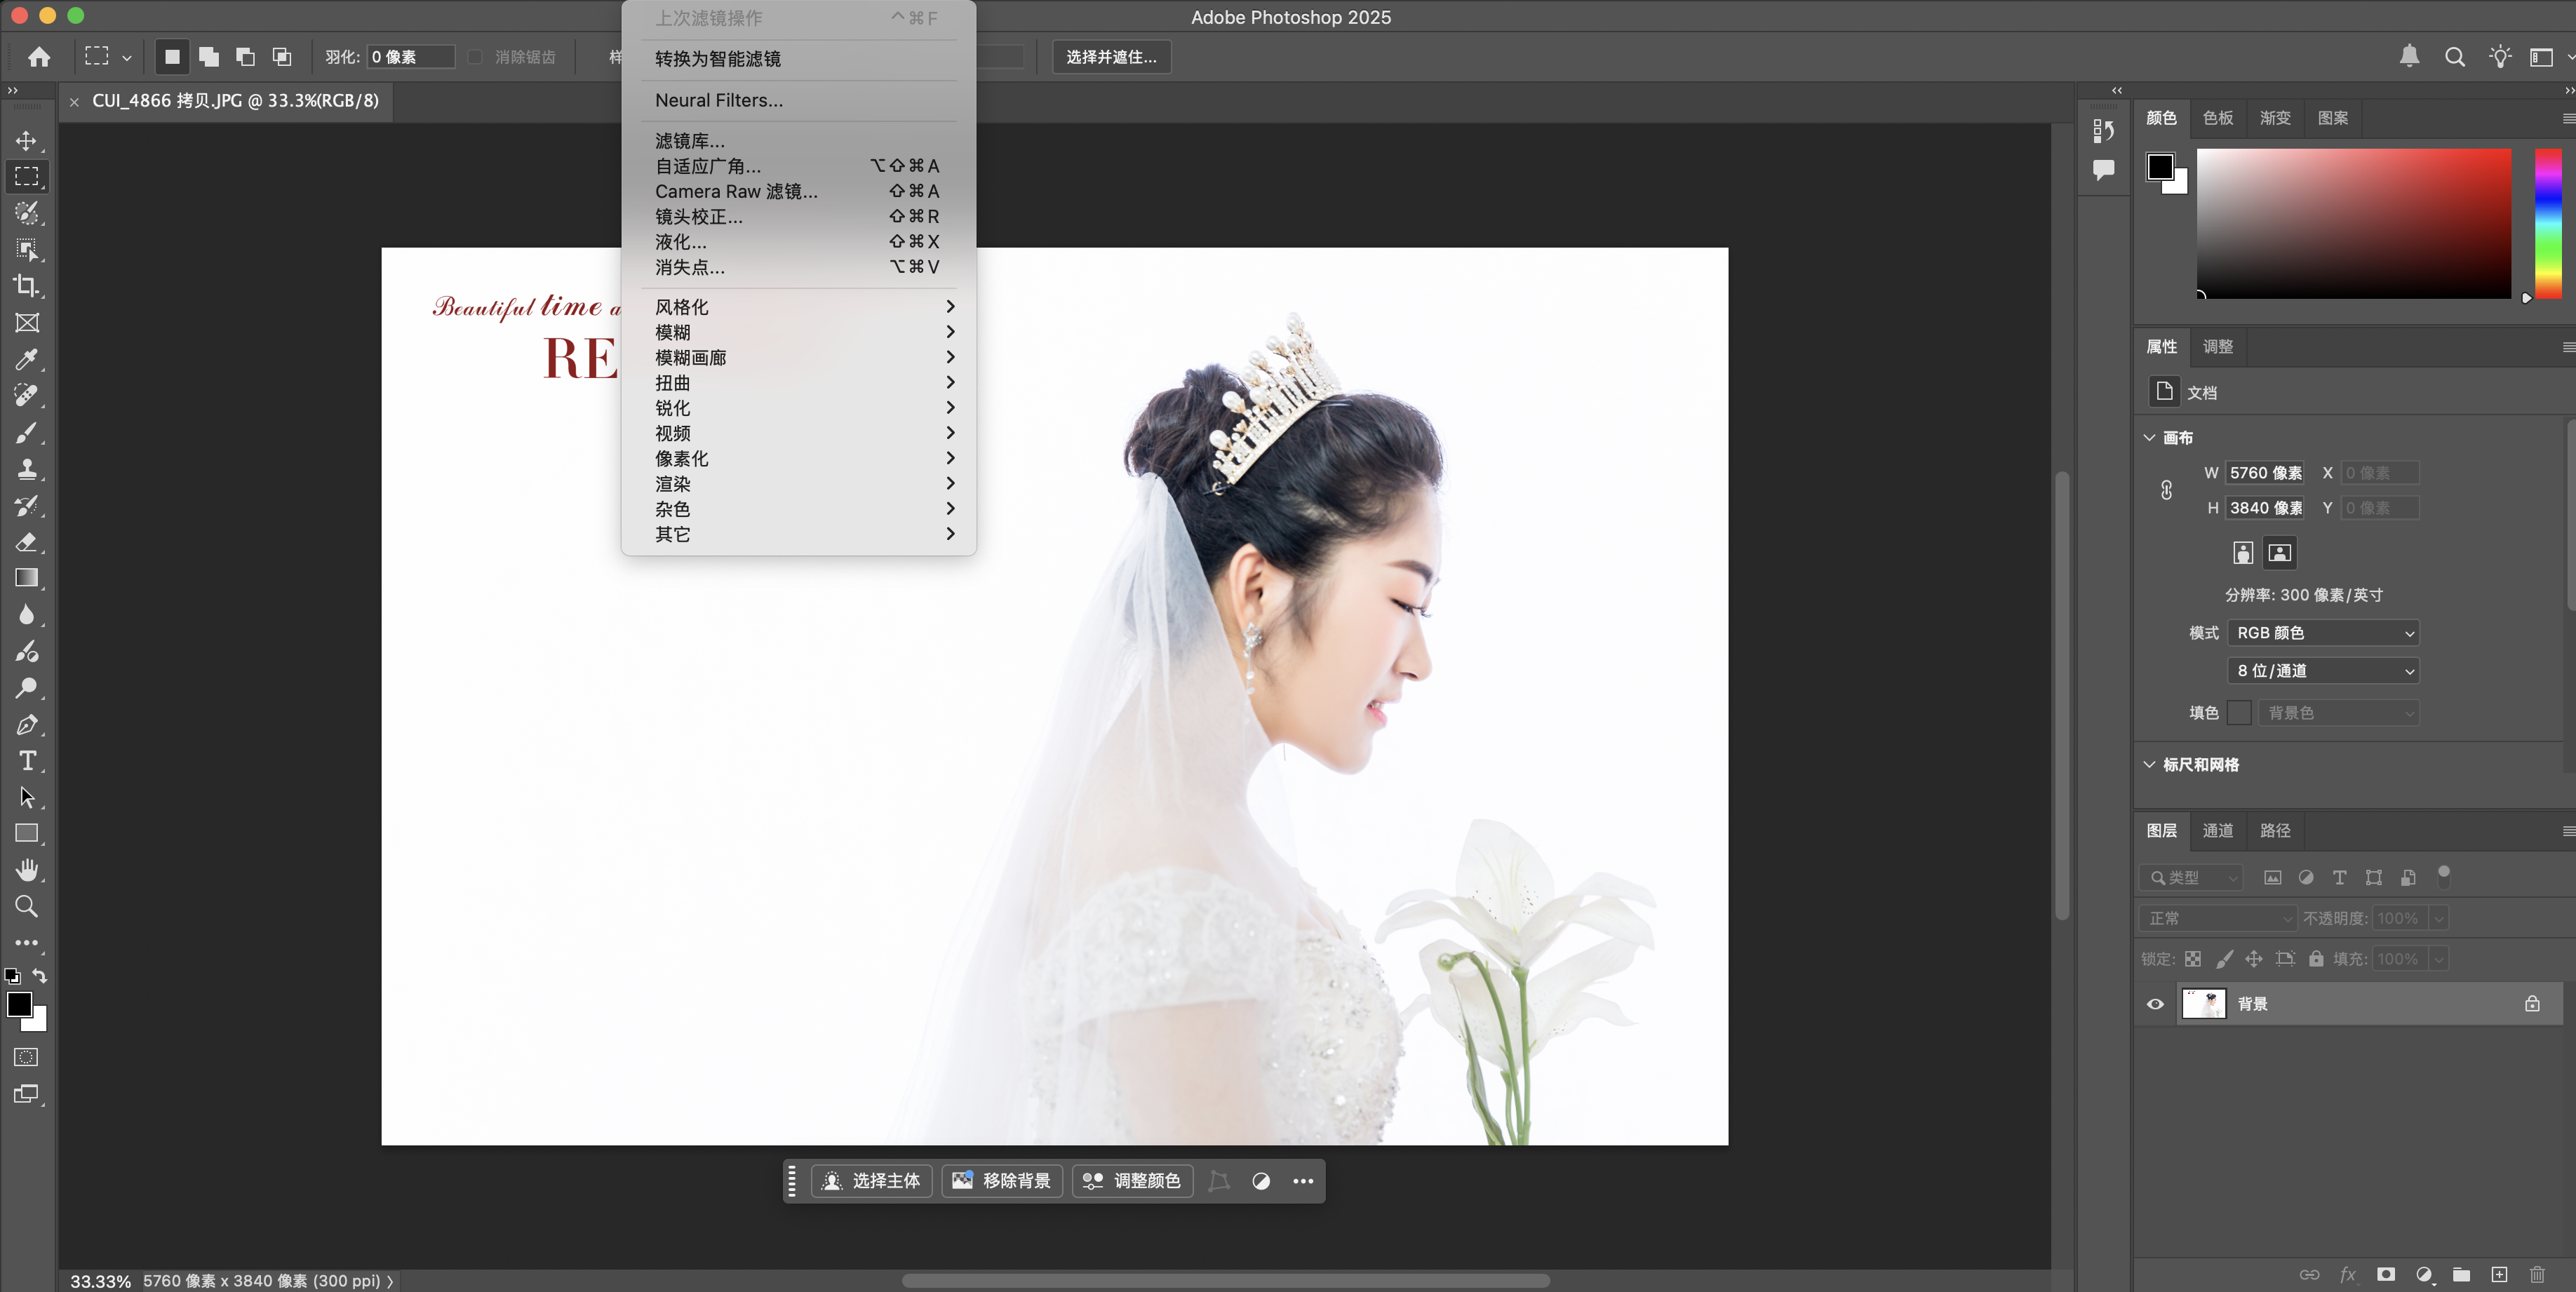The height and width of the screenshot is (1292, 2576).
Task: Select the Crop tool
Action: tap(26, 286)
